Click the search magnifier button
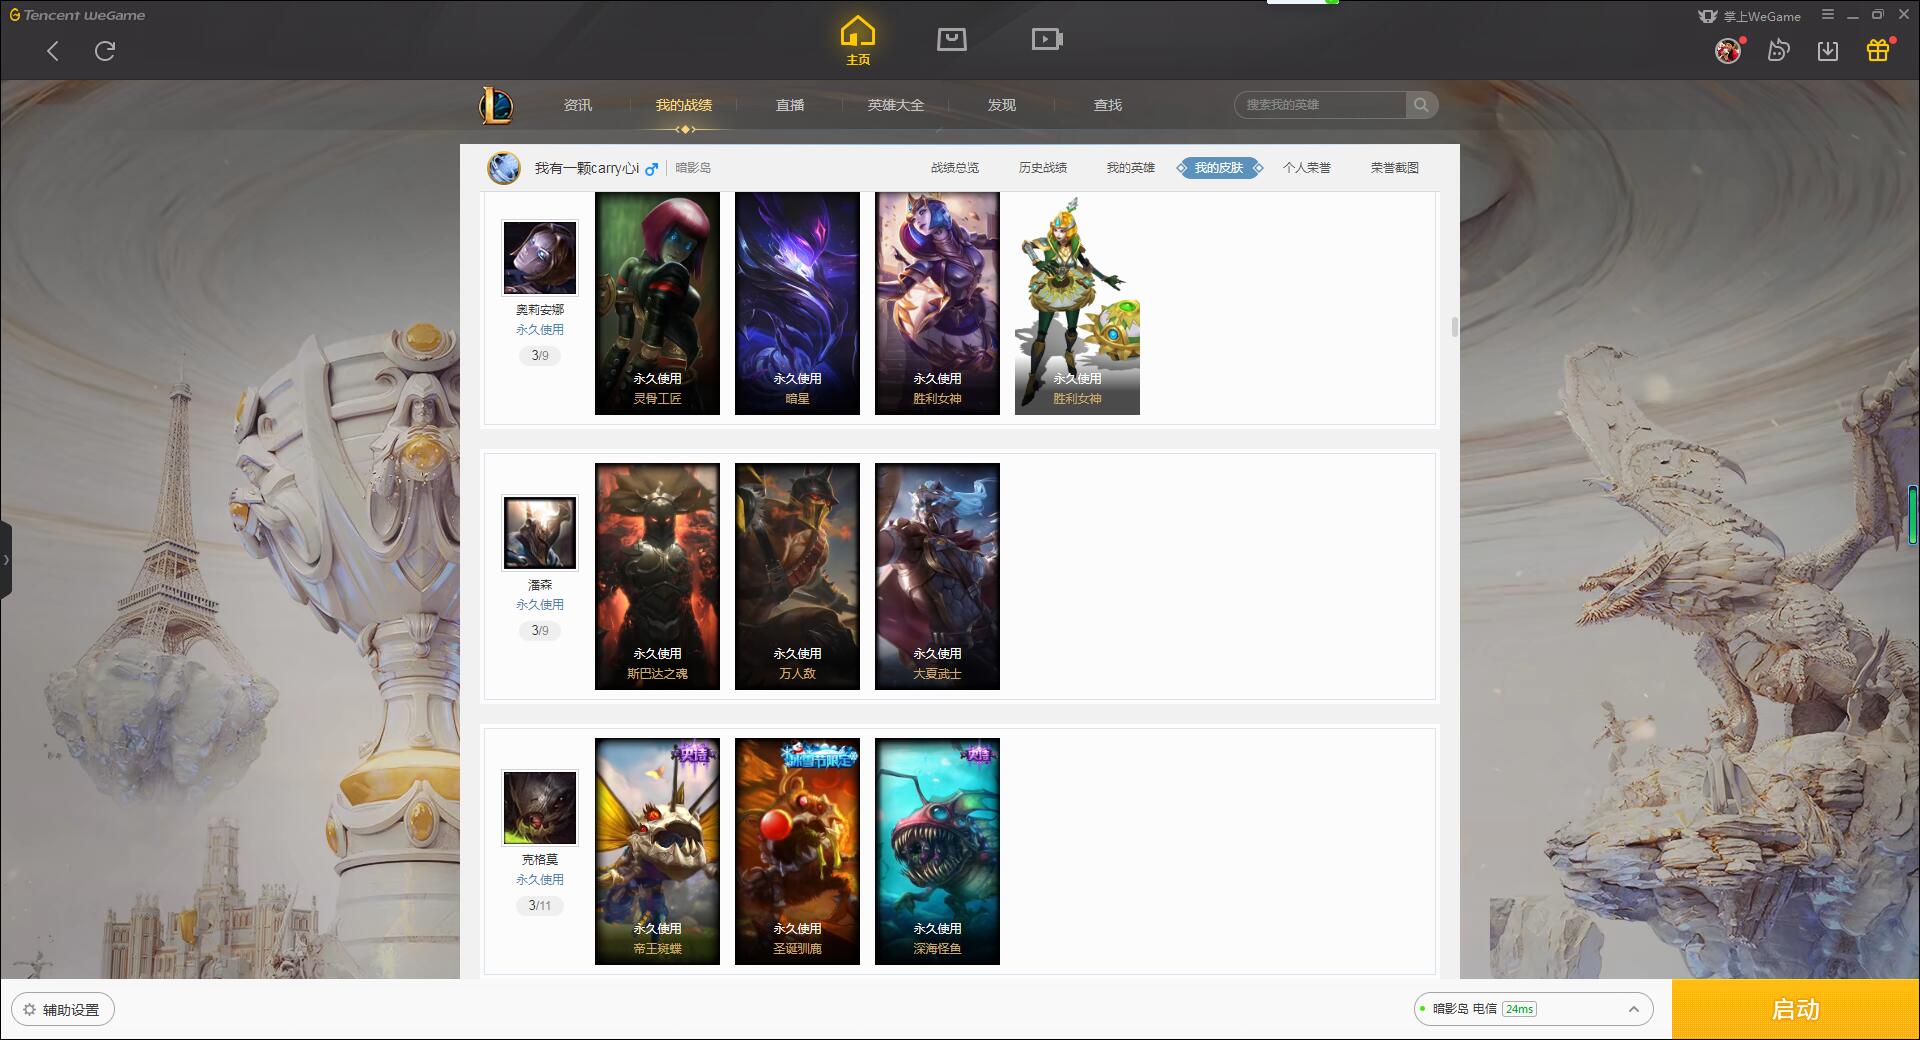Screen dimensions: 1920x1040 (1421, 105)
